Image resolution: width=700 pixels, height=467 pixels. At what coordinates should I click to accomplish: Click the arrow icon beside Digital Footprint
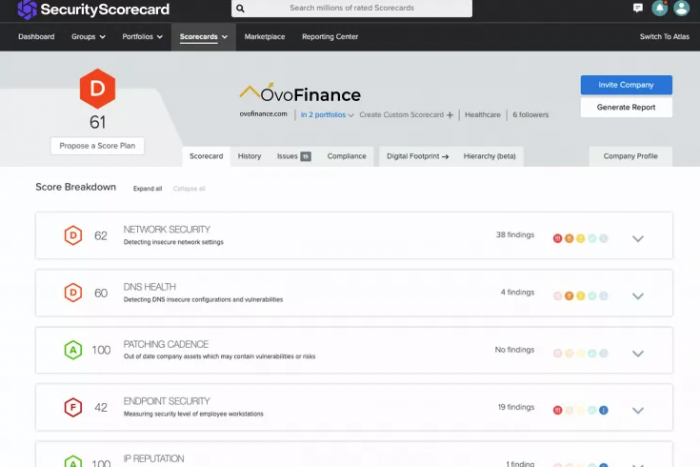click(445, 156)
